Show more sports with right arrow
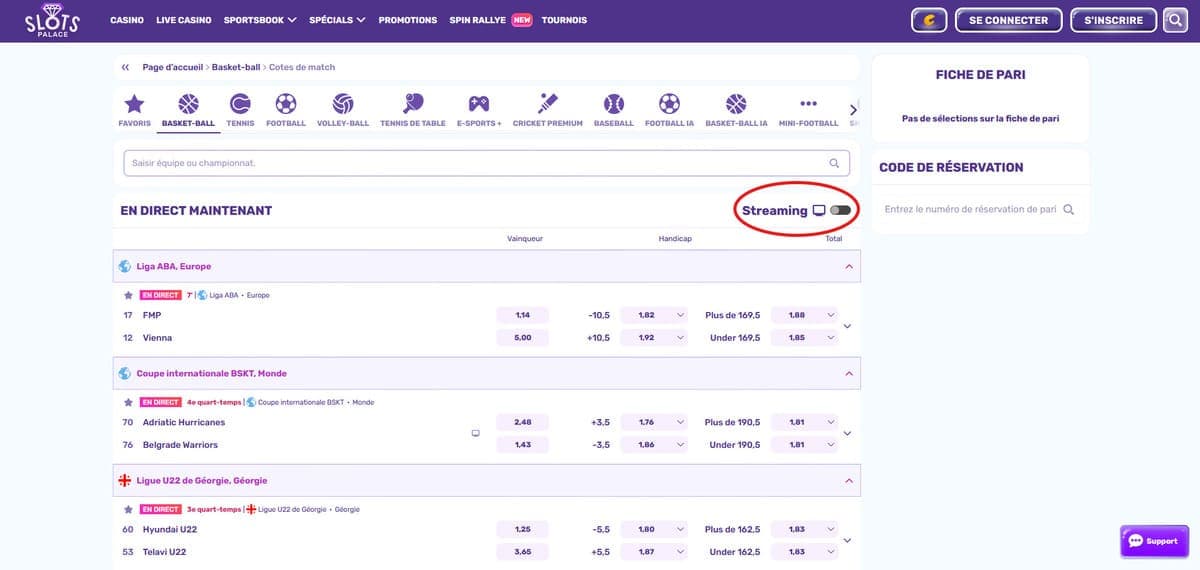 click(853, 110)
